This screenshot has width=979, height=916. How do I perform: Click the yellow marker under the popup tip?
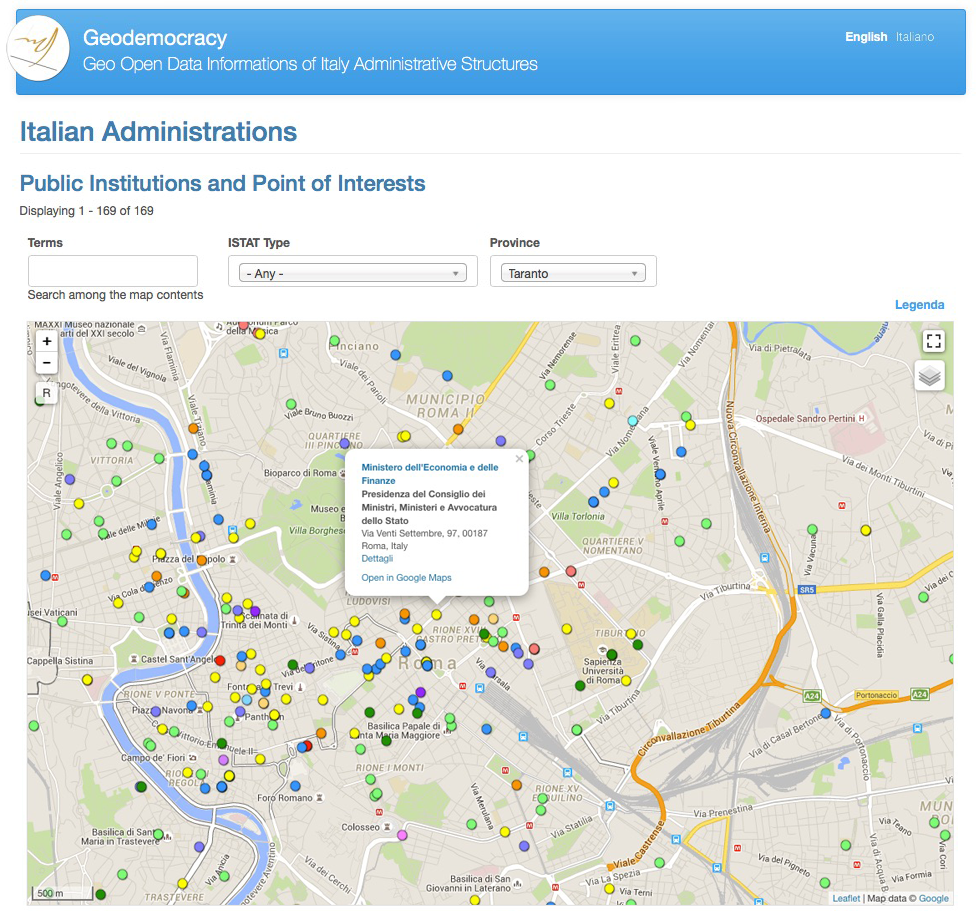click(436, 615)
